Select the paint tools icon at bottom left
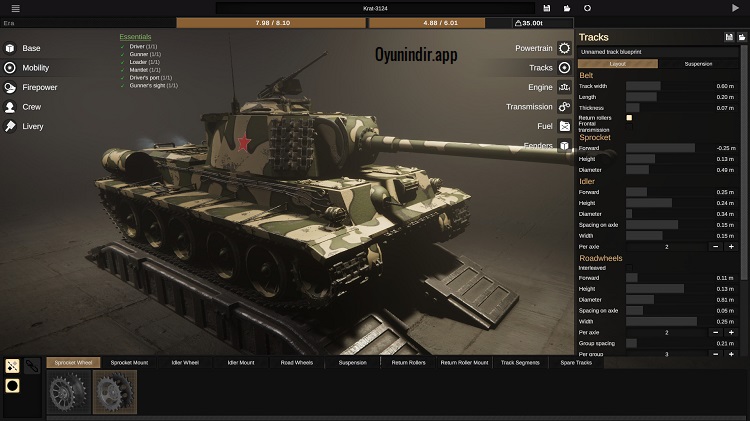 12,366
